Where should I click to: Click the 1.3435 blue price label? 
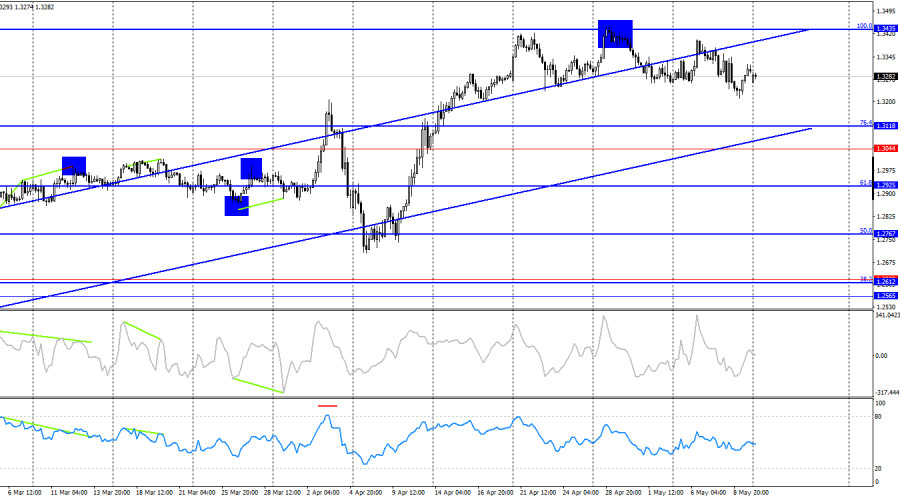886,29
